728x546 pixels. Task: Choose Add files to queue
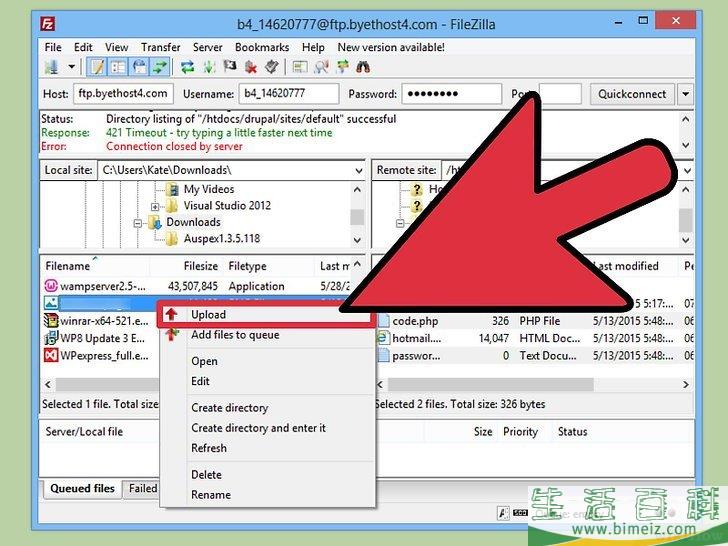point(267,335)
